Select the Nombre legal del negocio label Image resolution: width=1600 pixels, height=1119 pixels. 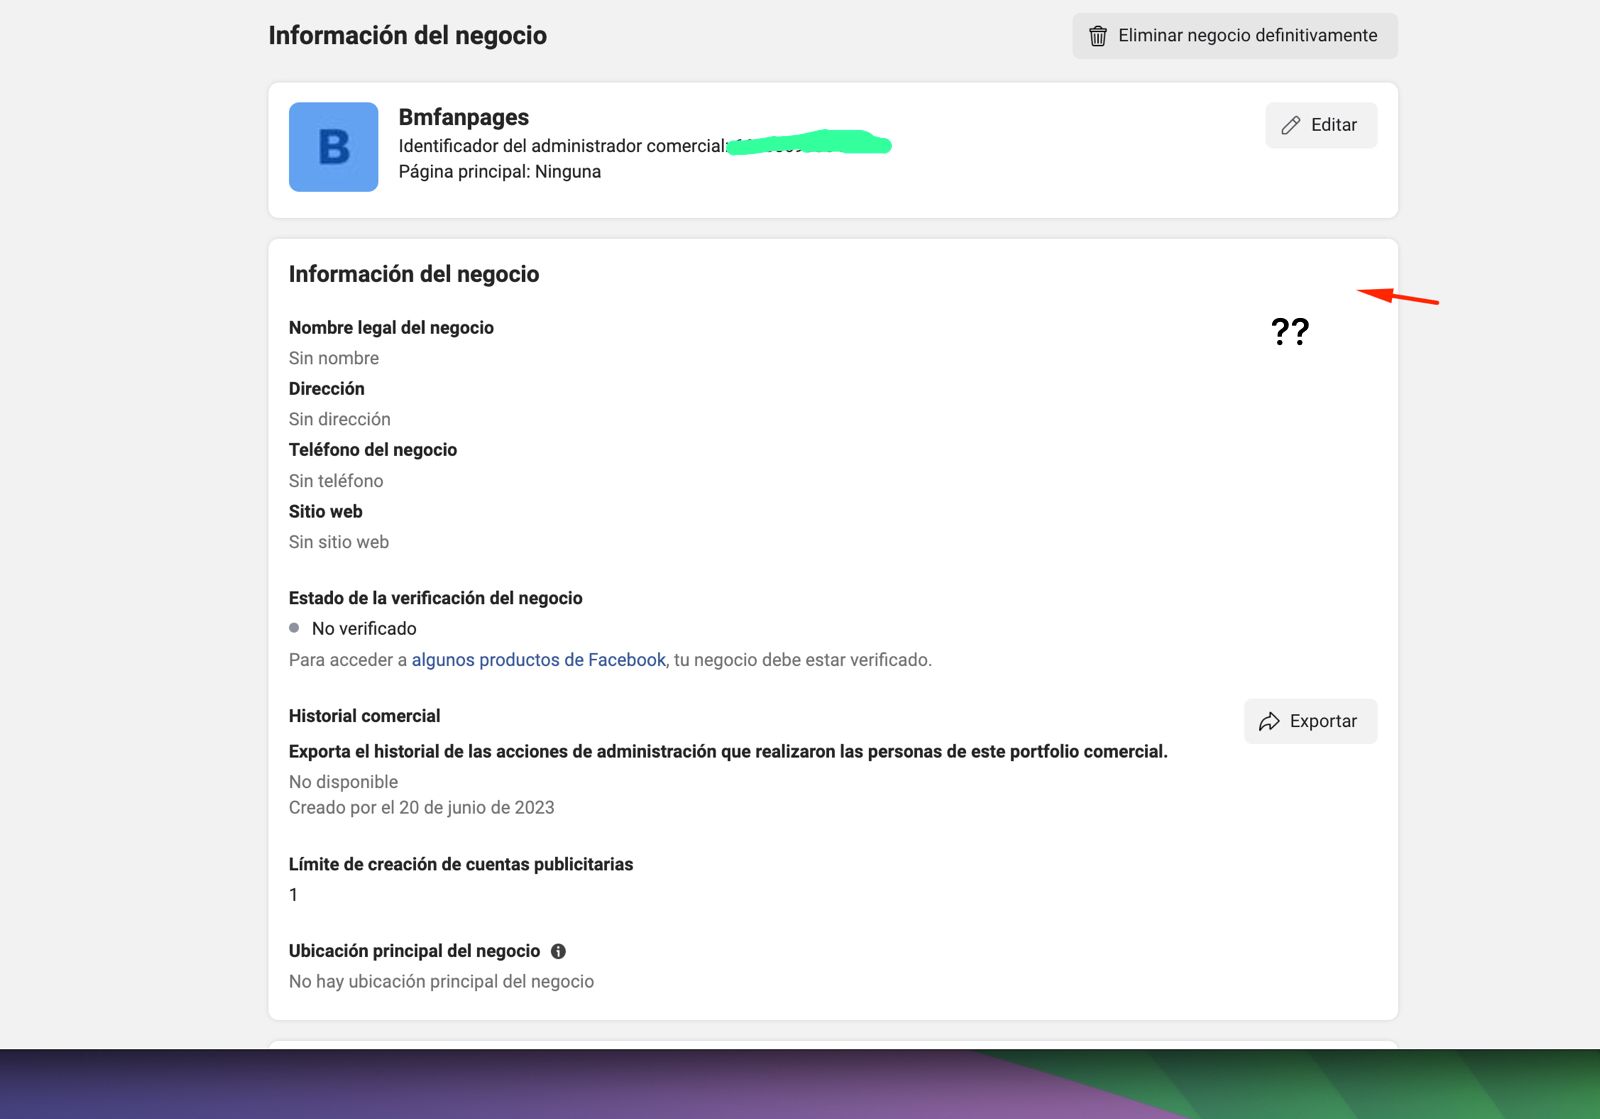click(x=391, y=328)
